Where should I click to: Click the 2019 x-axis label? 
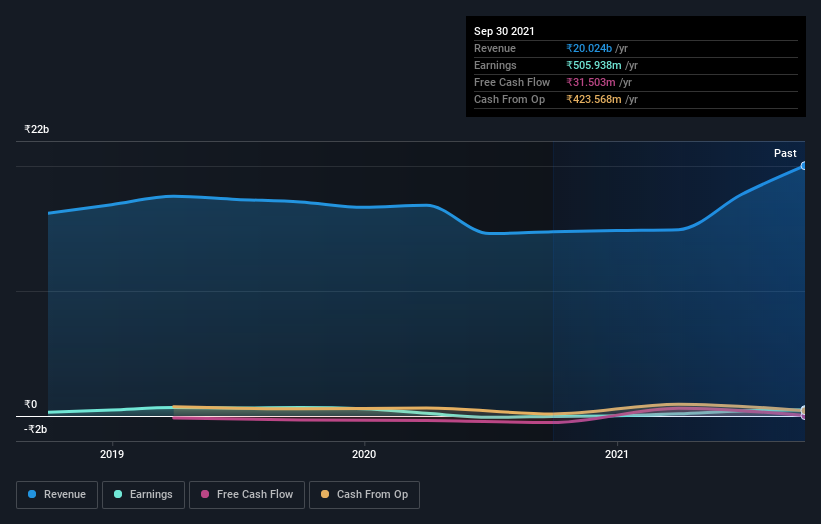point(112,454)
